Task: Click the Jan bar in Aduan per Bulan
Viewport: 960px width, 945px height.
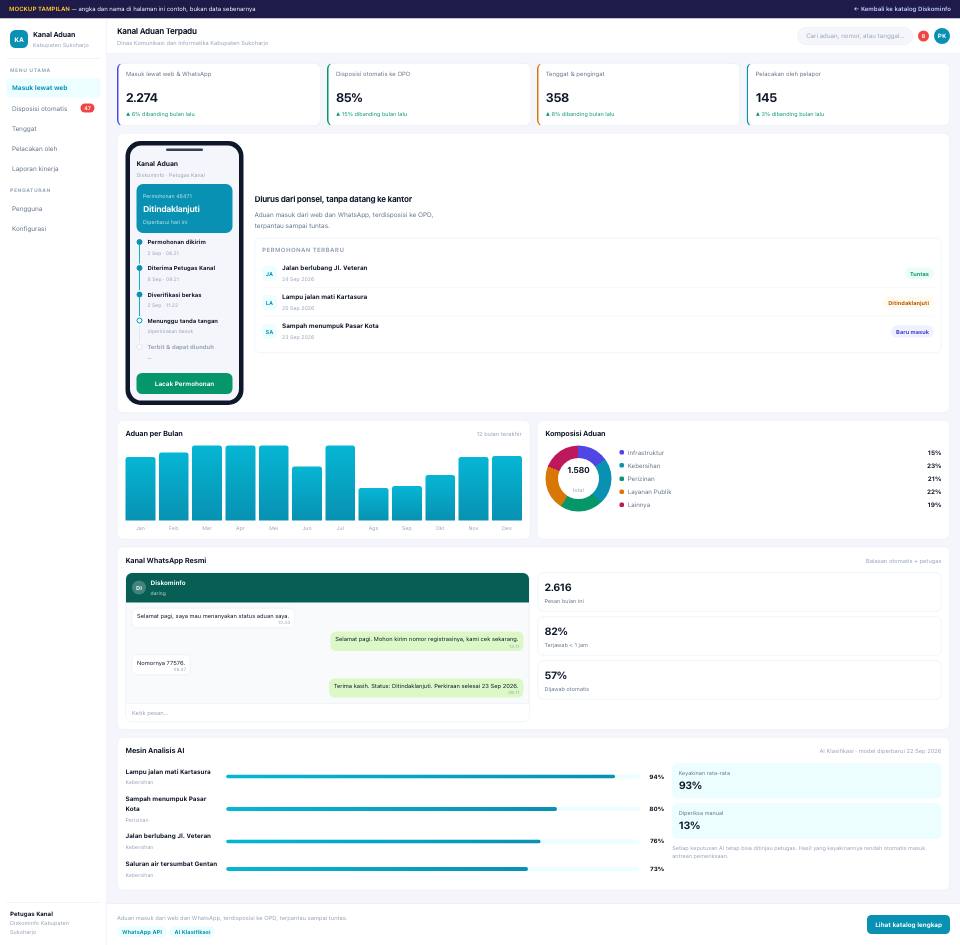Action: [140, 488]
